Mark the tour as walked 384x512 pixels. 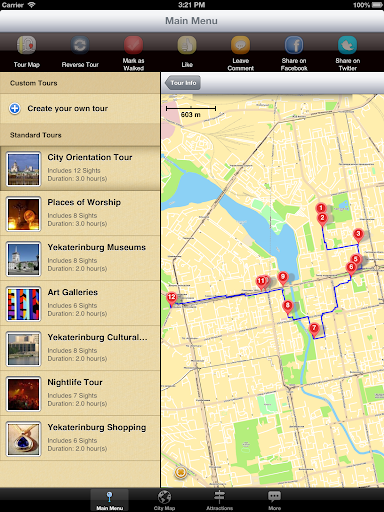coord(133,45)
